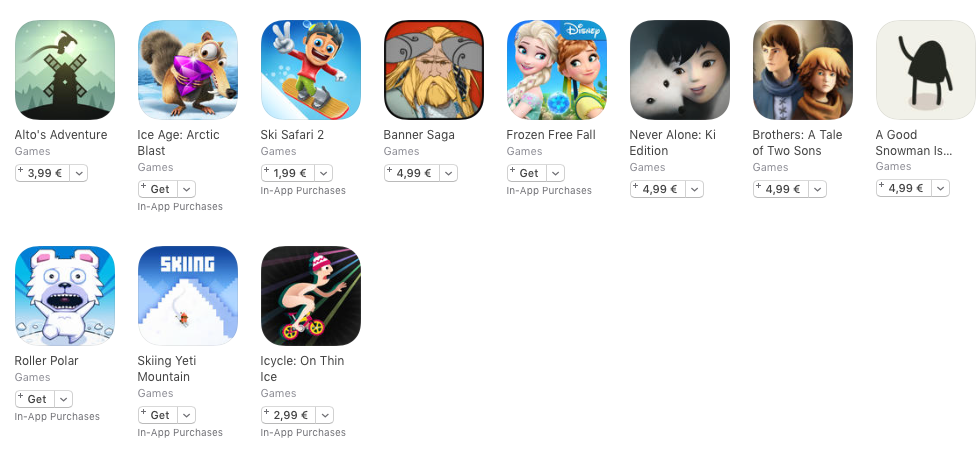This screenshot has height=455, width=980.
Task: Click the Ice Age: Arctic Blast squirrel icon
Action: tap(188, 70)
